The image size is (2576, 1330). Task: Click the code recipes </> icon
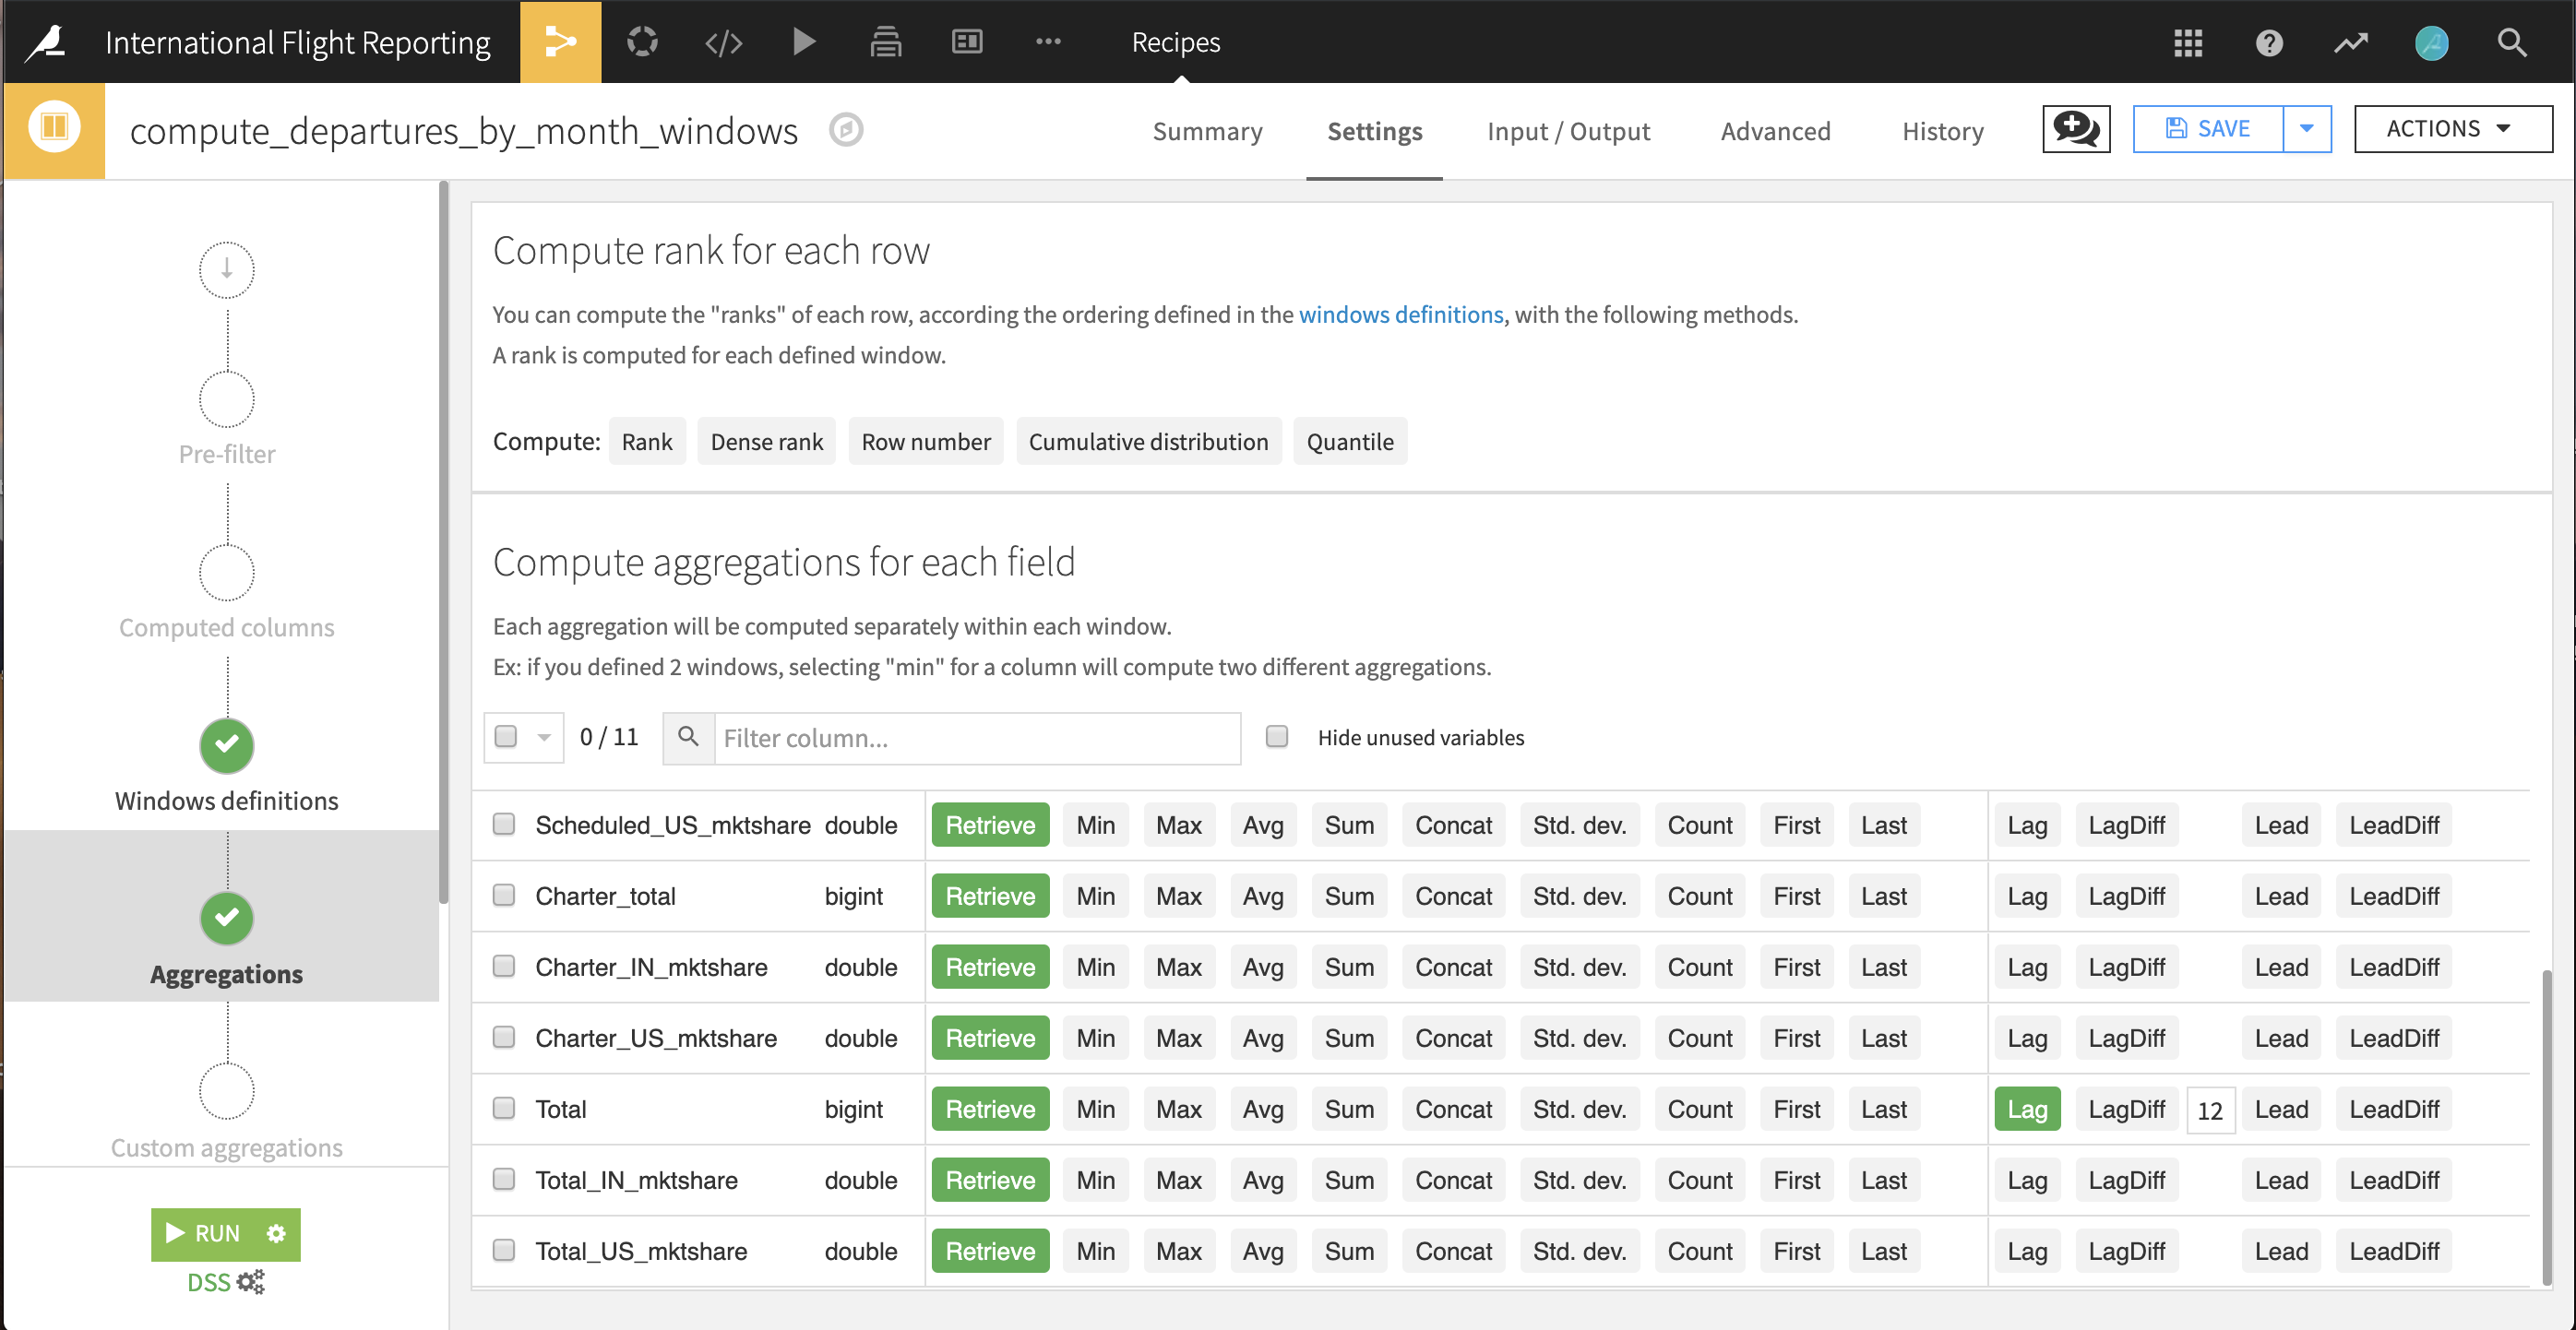tap(723, 42)
